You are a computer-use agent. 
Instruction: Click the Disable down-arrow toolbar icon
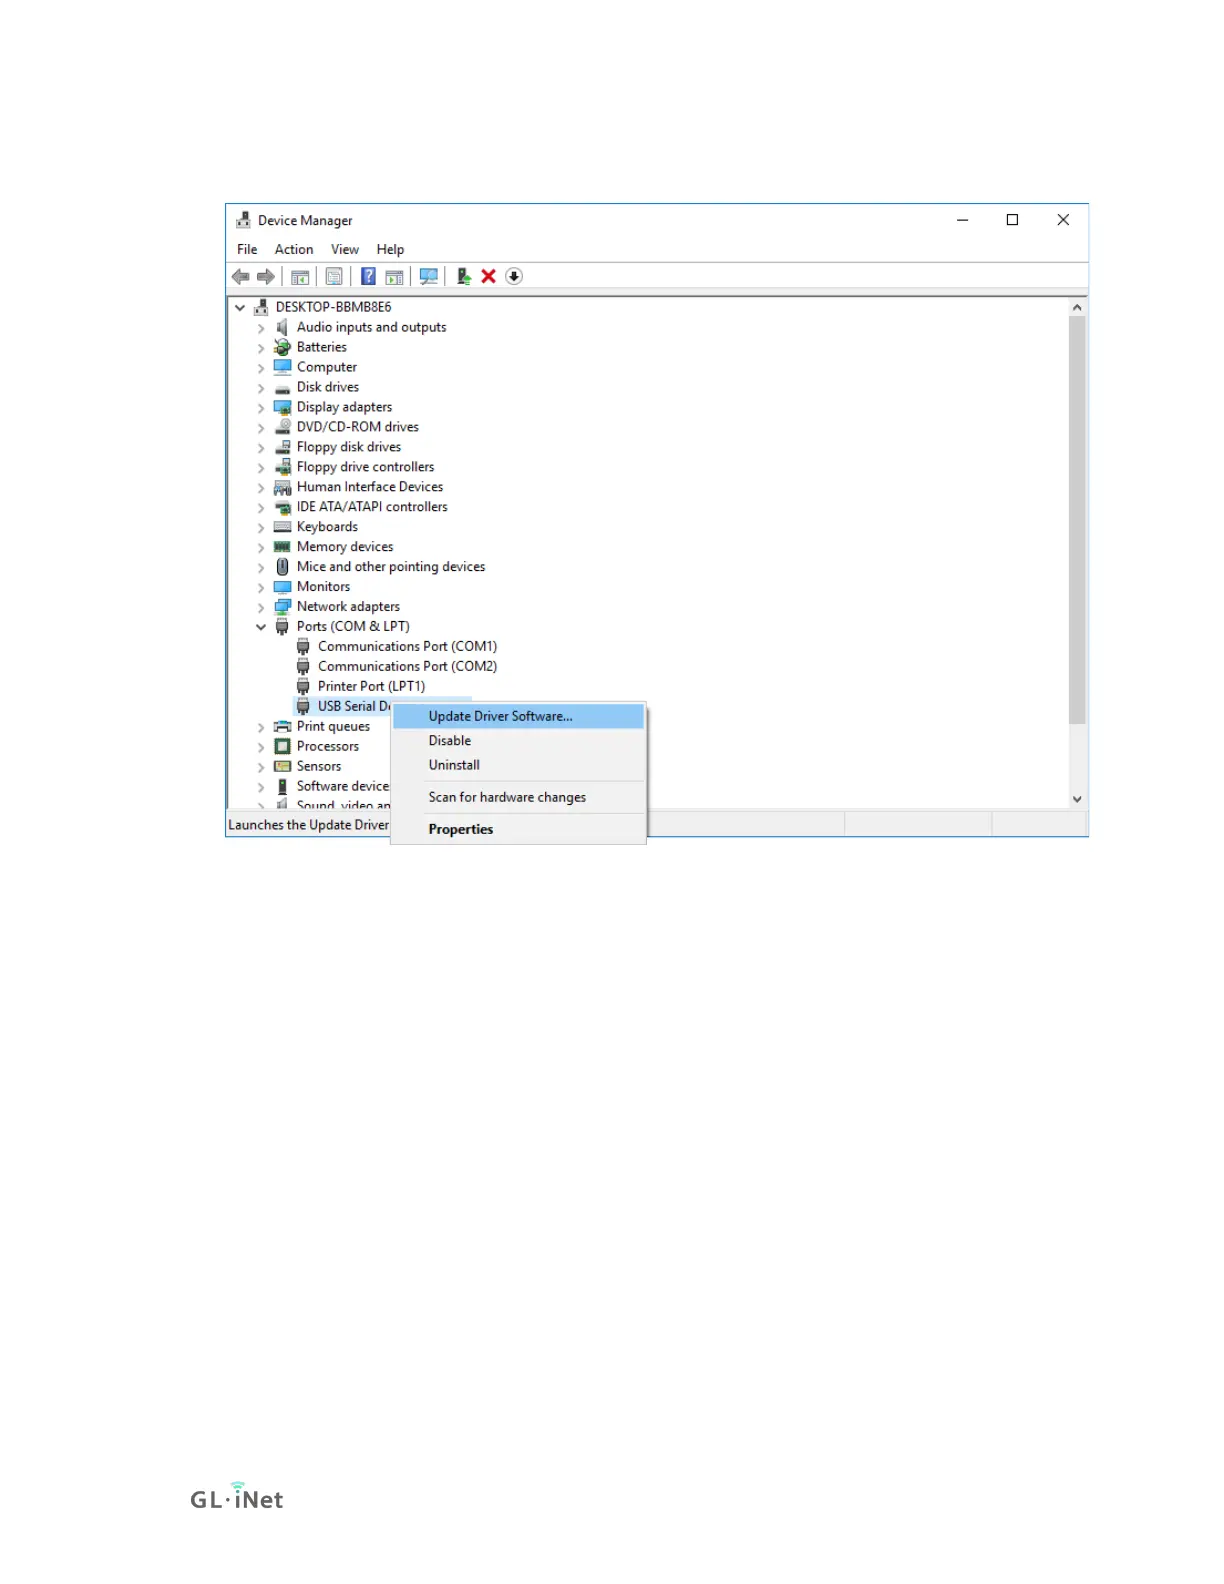514,277
